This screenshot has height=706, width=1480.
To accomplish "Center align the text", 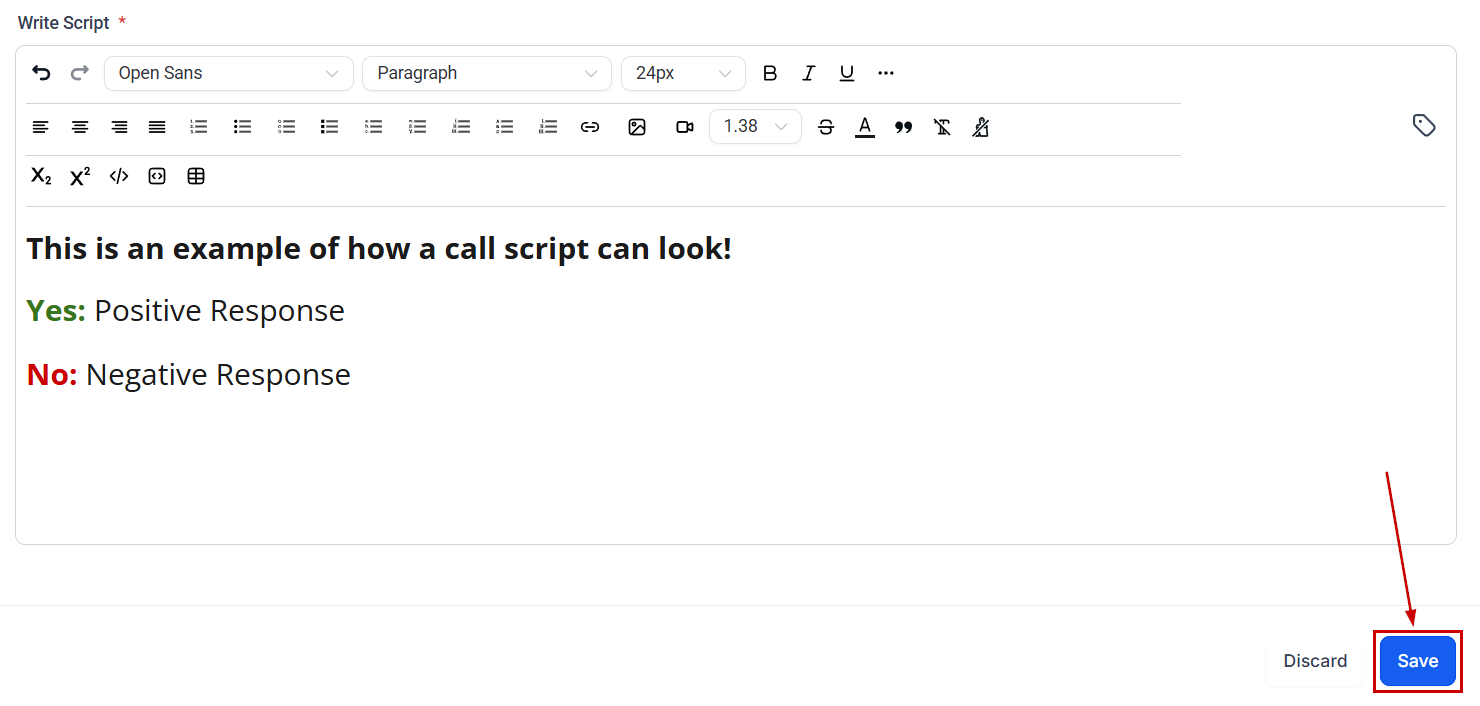I will pyautogui.click(x=80, y=127).
